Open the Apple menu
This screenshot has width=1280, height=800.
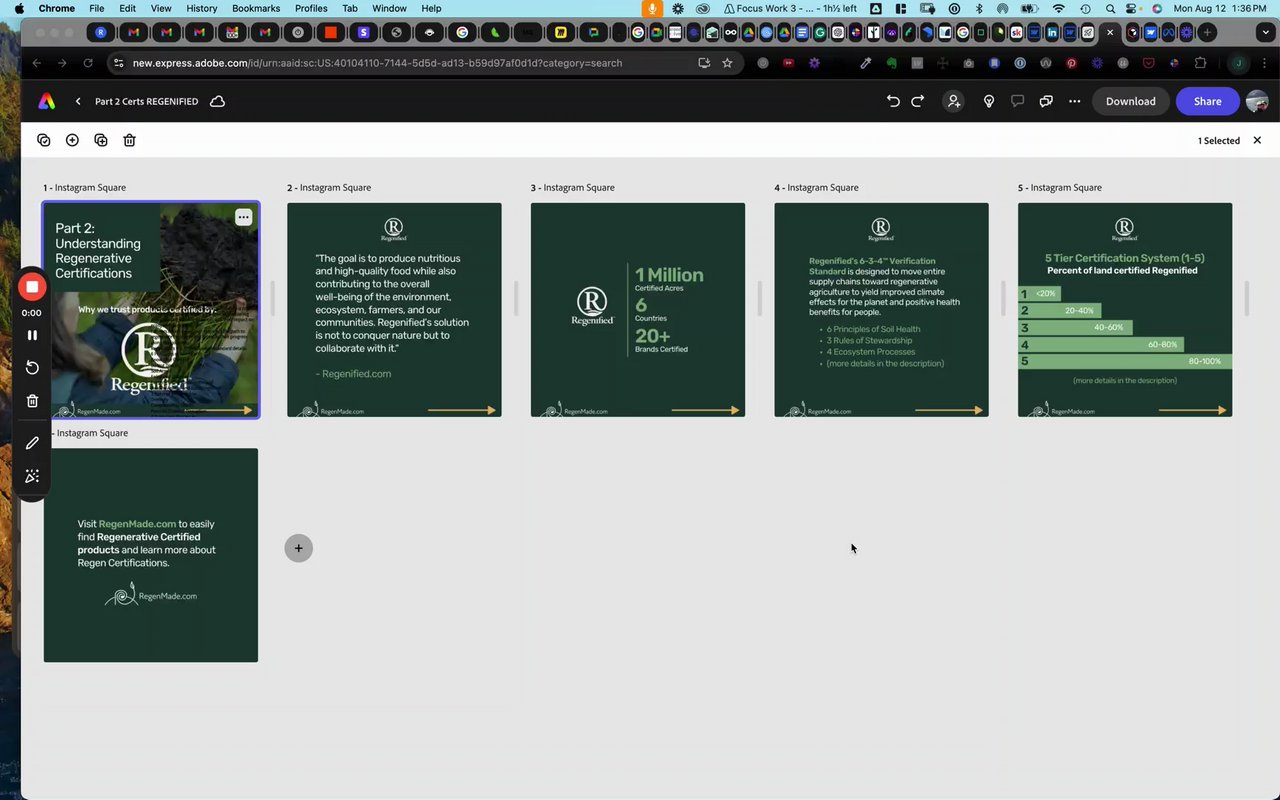coord(19,8)
